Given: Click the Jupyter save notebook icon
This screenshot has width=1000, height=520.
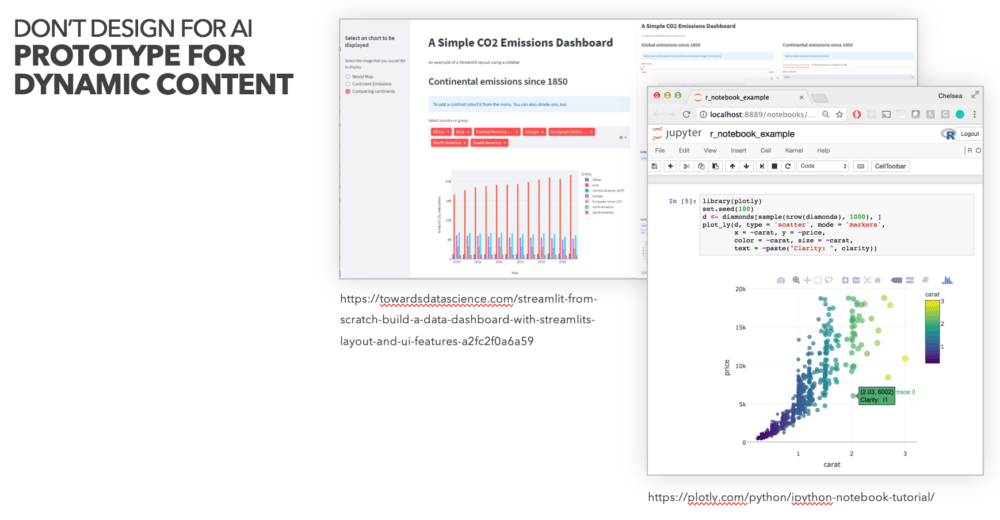Looking at the screenshot, I should click(654, 166).
